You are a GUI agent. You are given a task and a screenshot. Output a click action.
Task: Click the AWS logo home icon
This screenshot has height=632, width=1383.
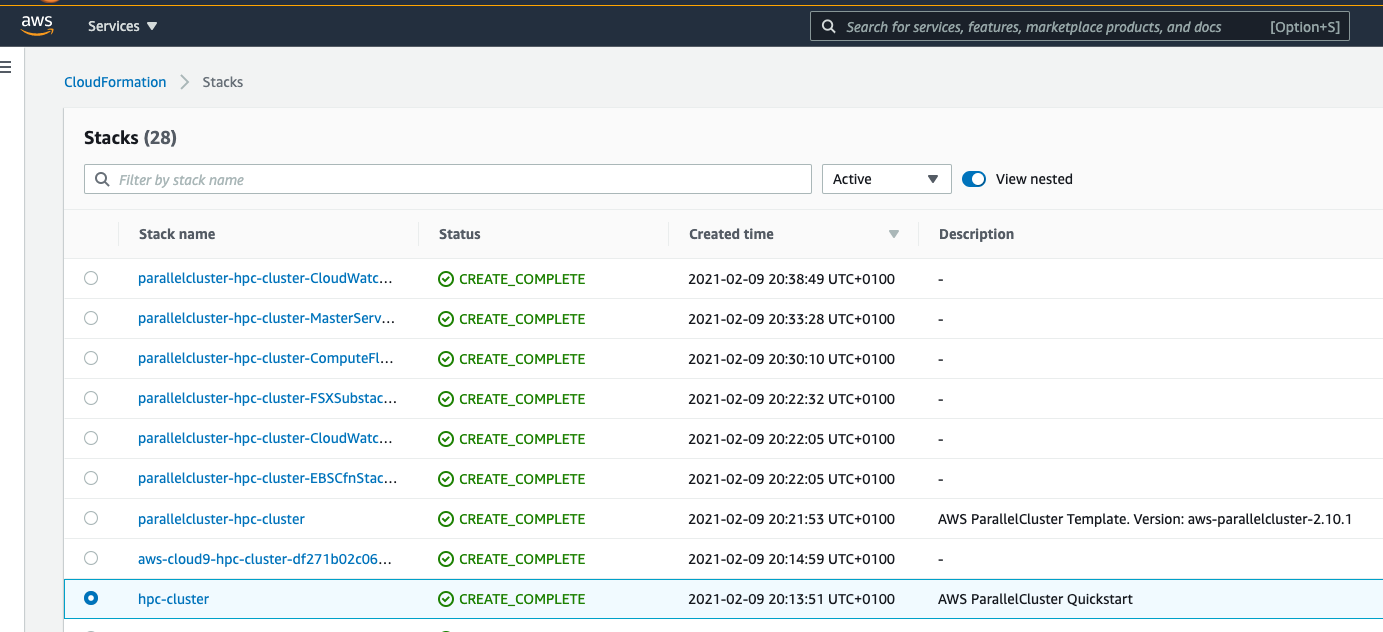(x=37, y=26)
